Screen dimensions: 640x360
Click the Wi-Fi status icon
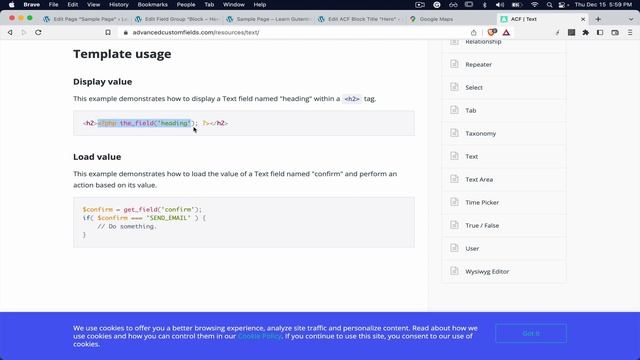[x=534, y=4]
